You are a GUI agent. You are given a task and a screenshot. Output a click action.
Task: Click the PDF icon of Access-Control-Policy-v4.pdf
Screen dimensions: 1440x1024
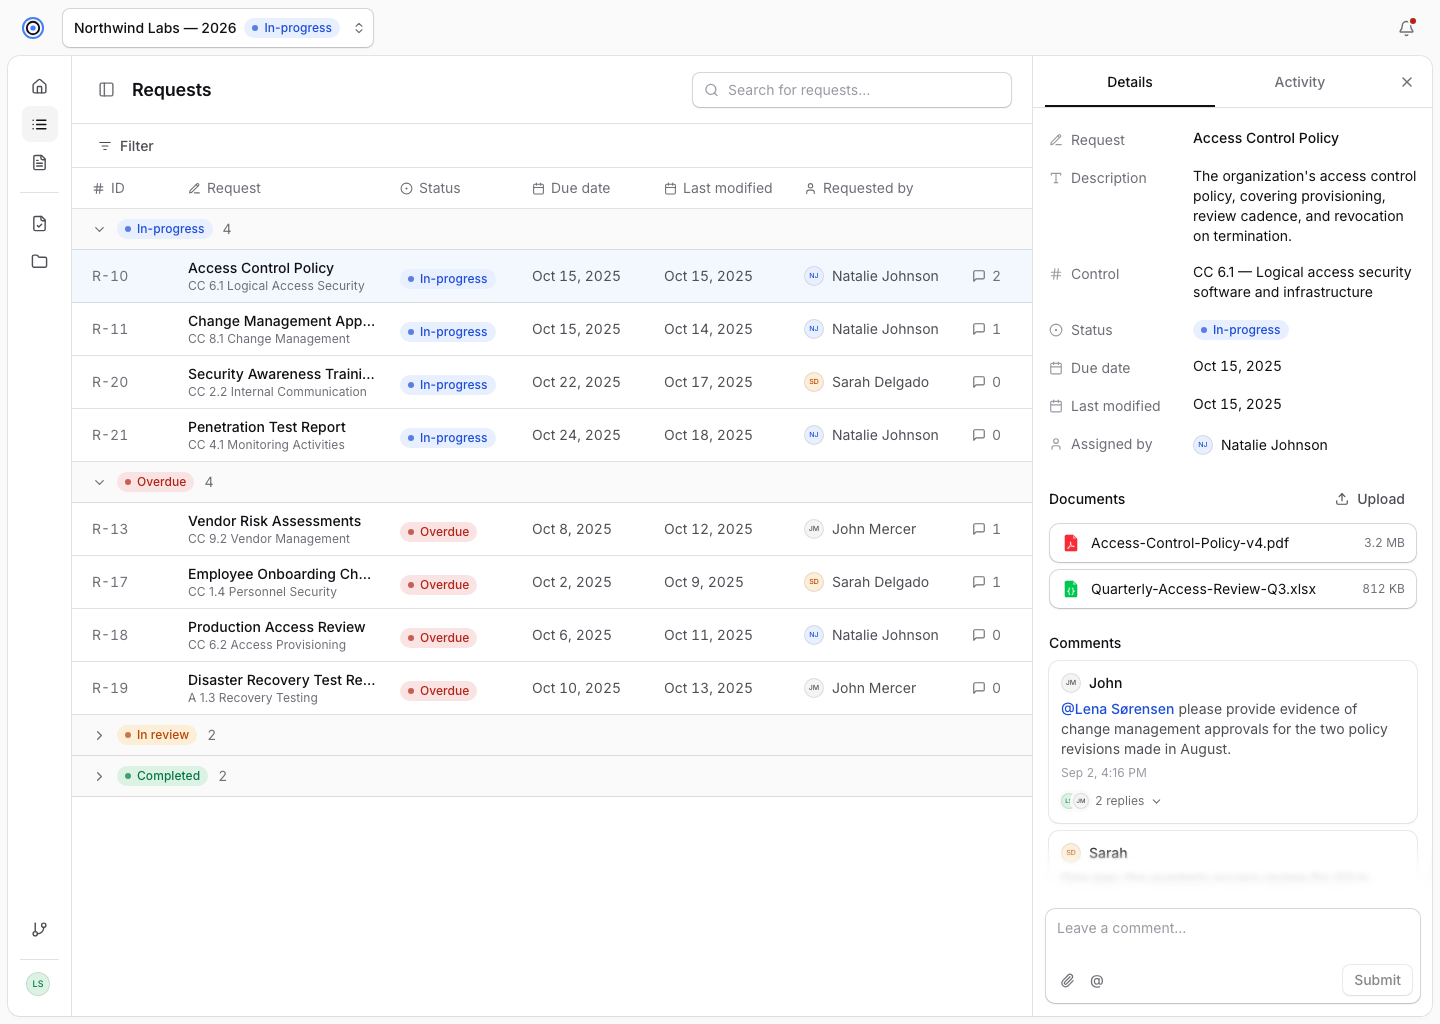[1071, 543]
